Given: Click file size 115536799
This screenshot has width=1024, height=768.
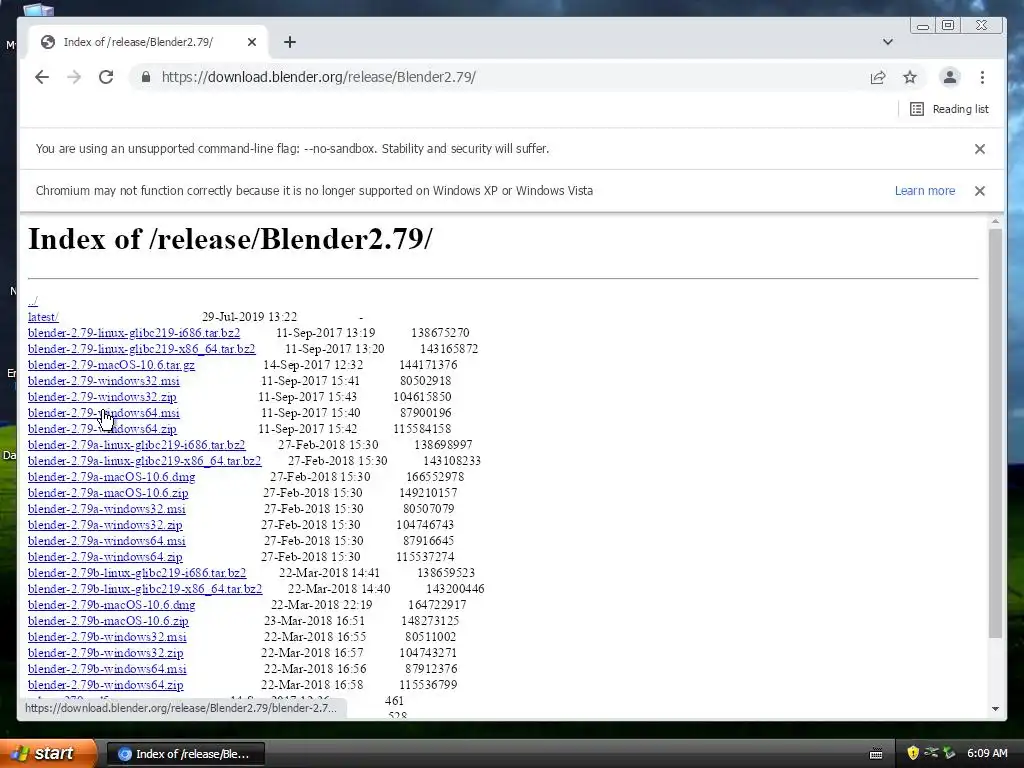Looking at the screenshot, I should 428,685.
